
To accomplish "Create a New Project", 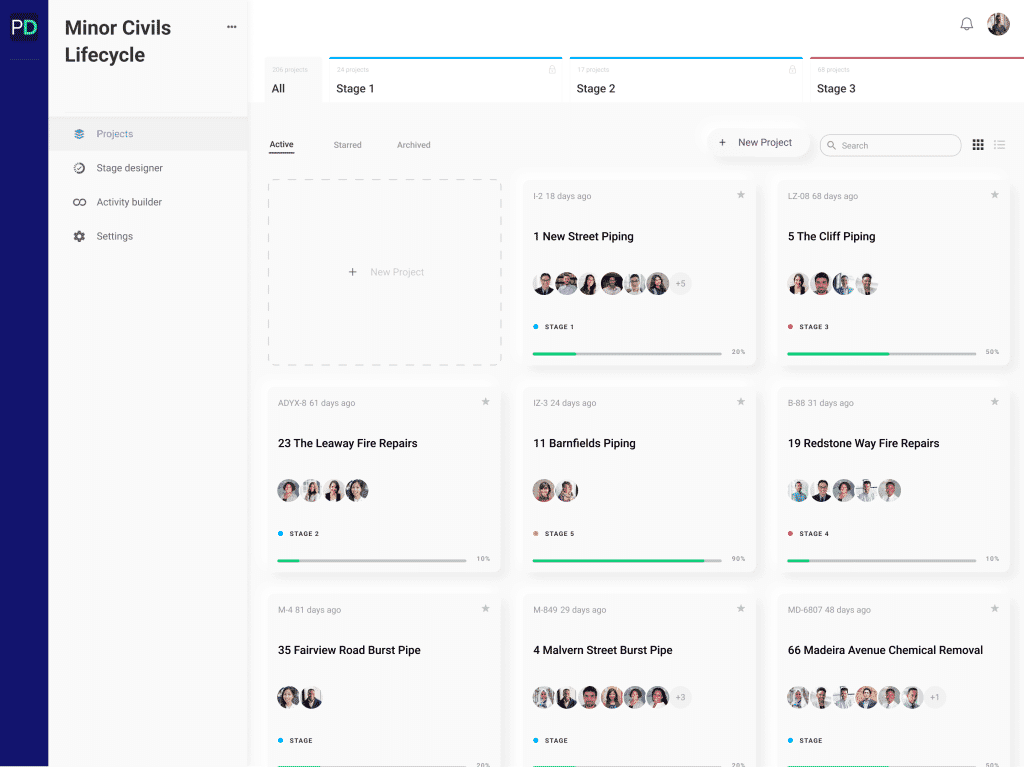I will pos(758,143).
